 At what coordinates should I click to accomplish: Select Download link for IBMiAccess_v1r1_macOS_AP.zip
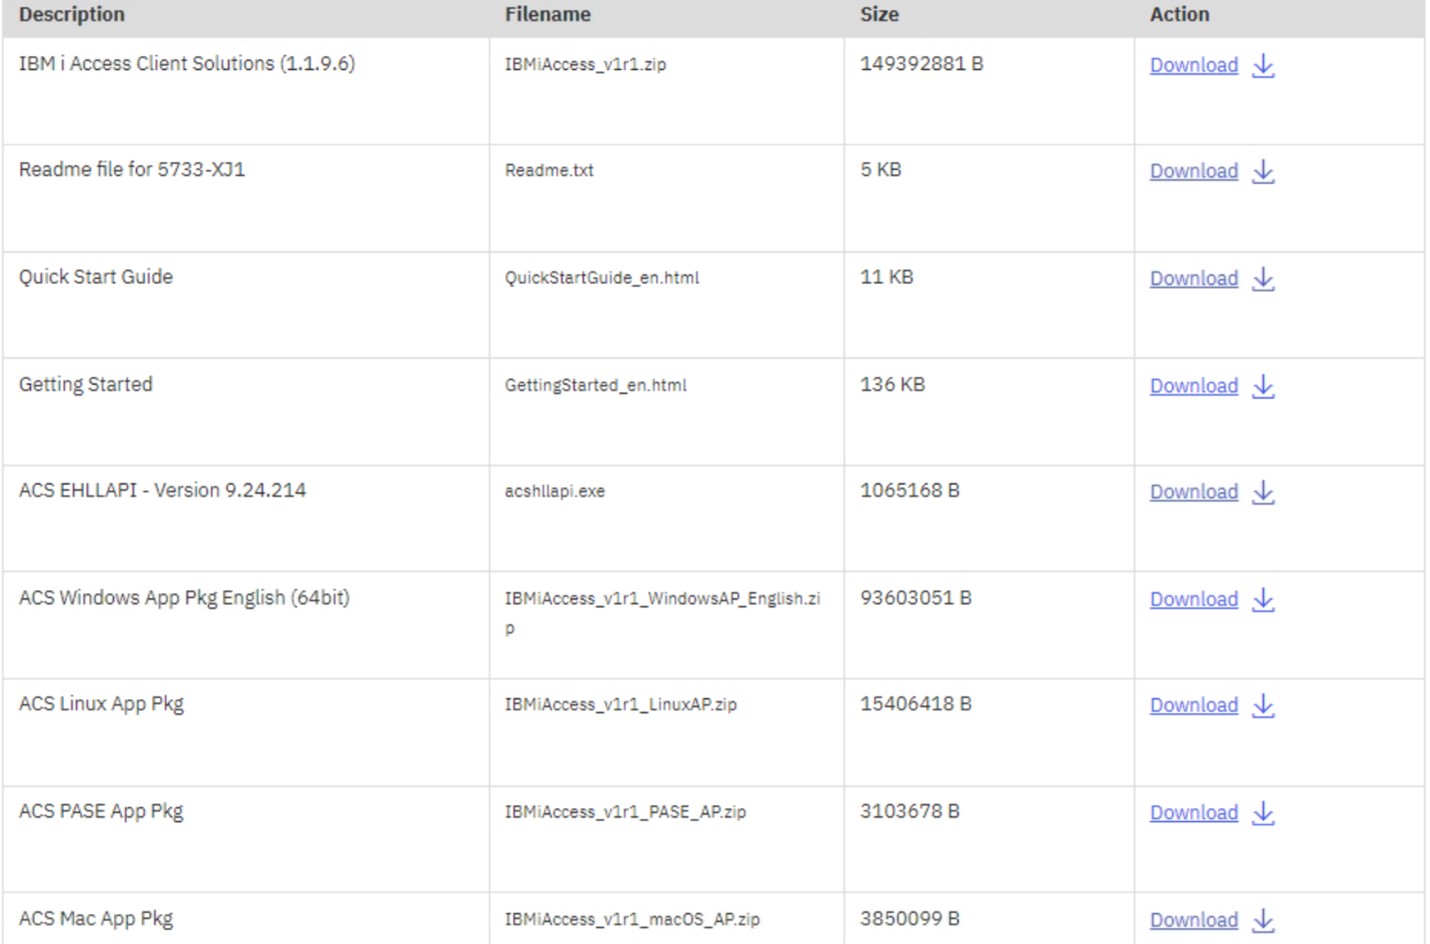(1193, 920)
